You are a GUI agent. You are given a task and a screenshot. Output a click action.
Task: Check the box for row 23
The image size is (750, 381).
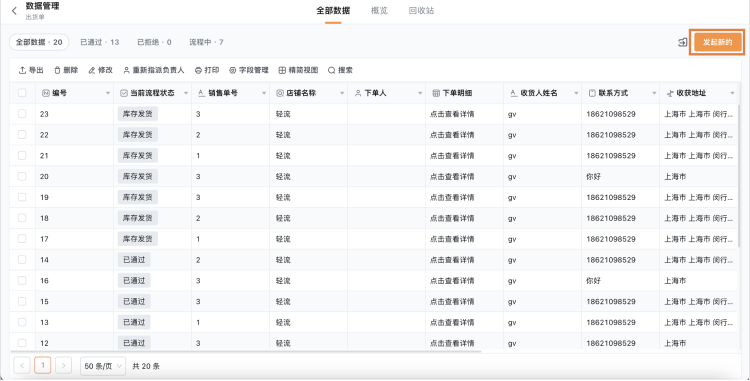22,114
